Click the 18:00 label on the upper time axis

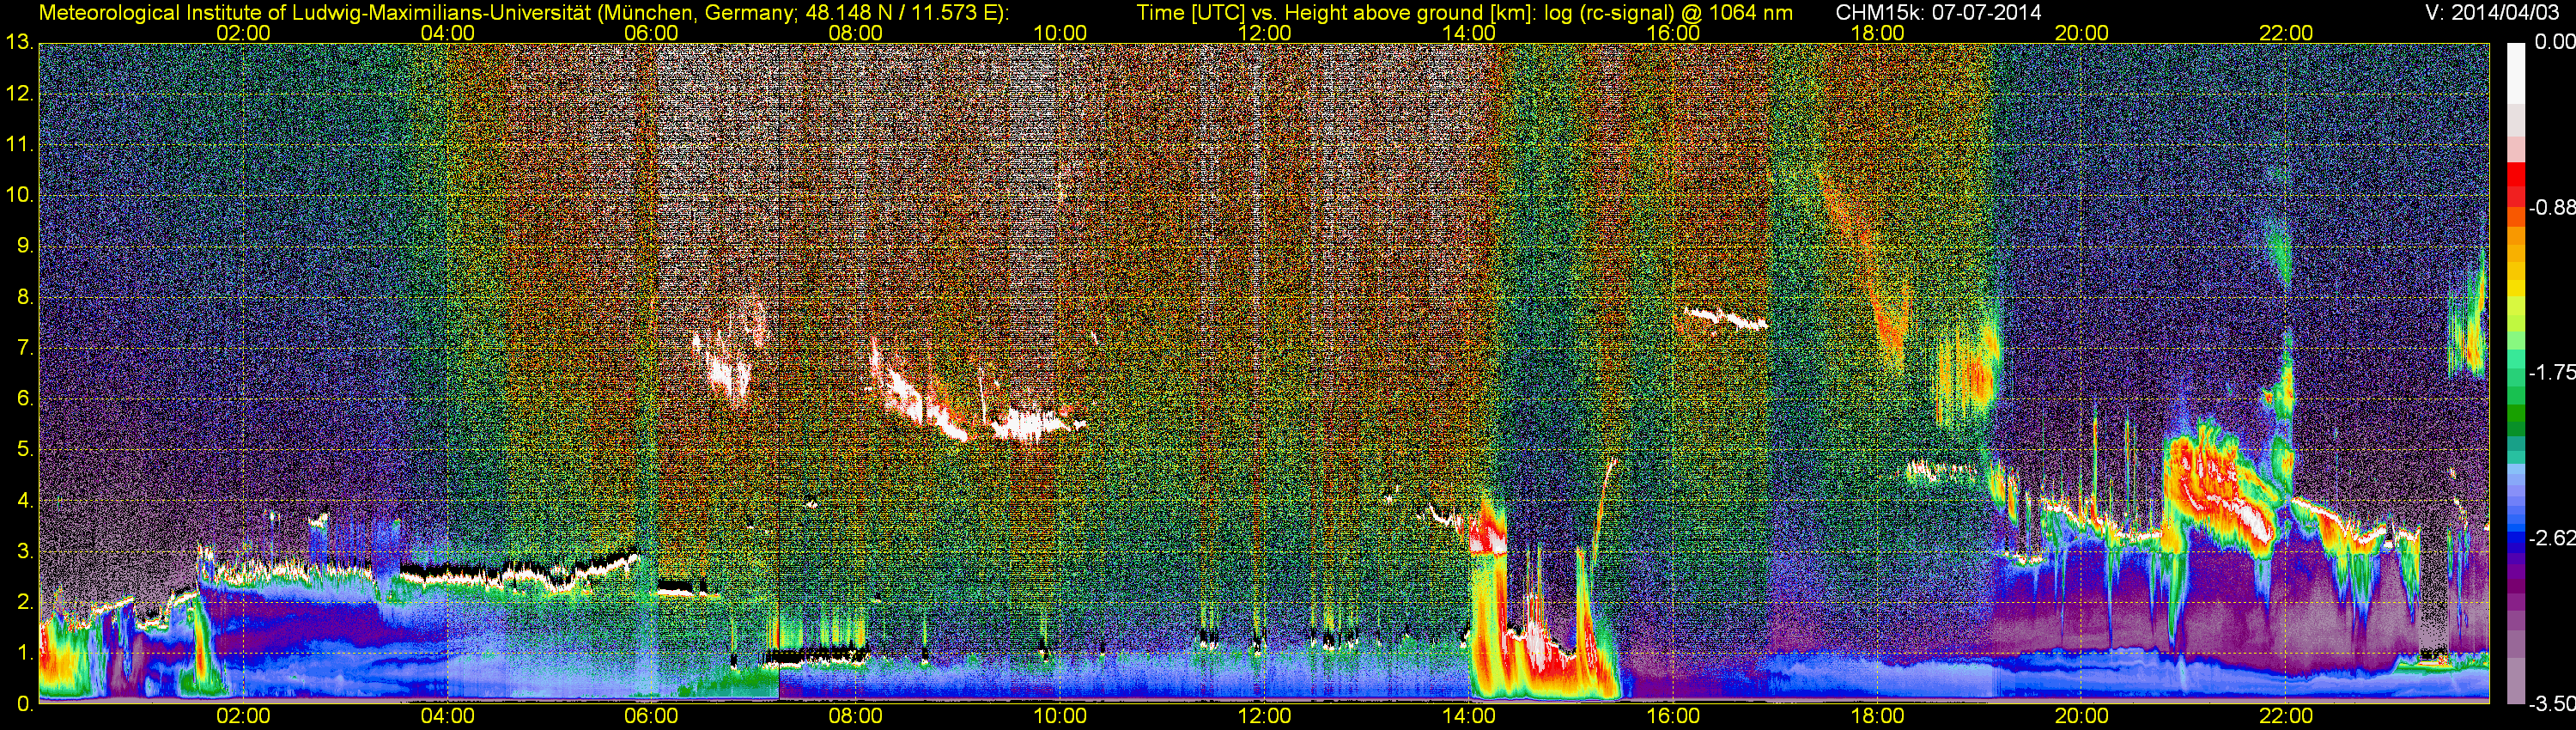click(1877, 33)
